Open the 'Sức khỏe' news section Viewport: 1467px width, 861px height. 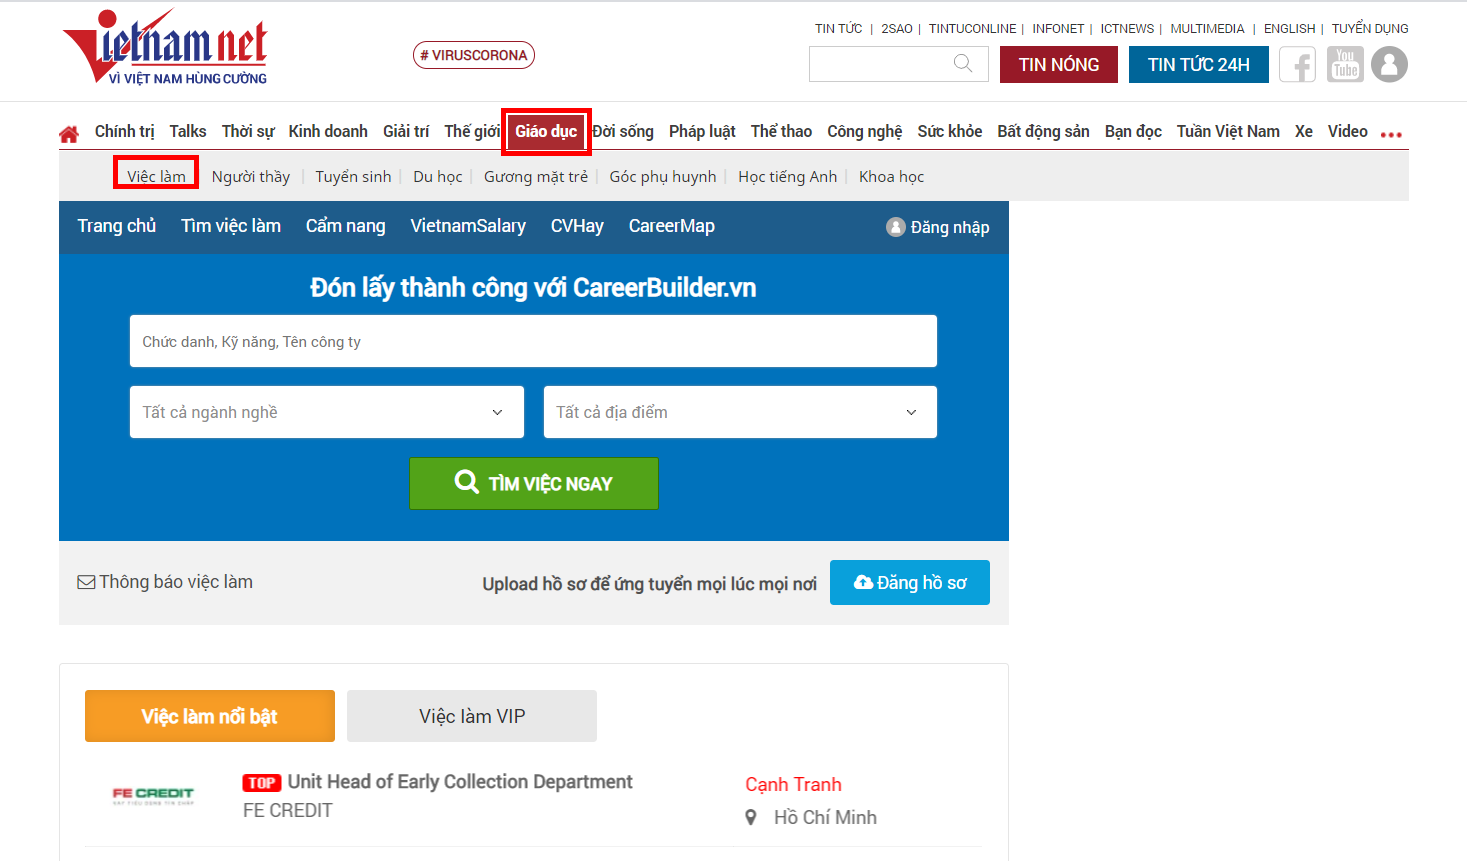tap(950, 131)
